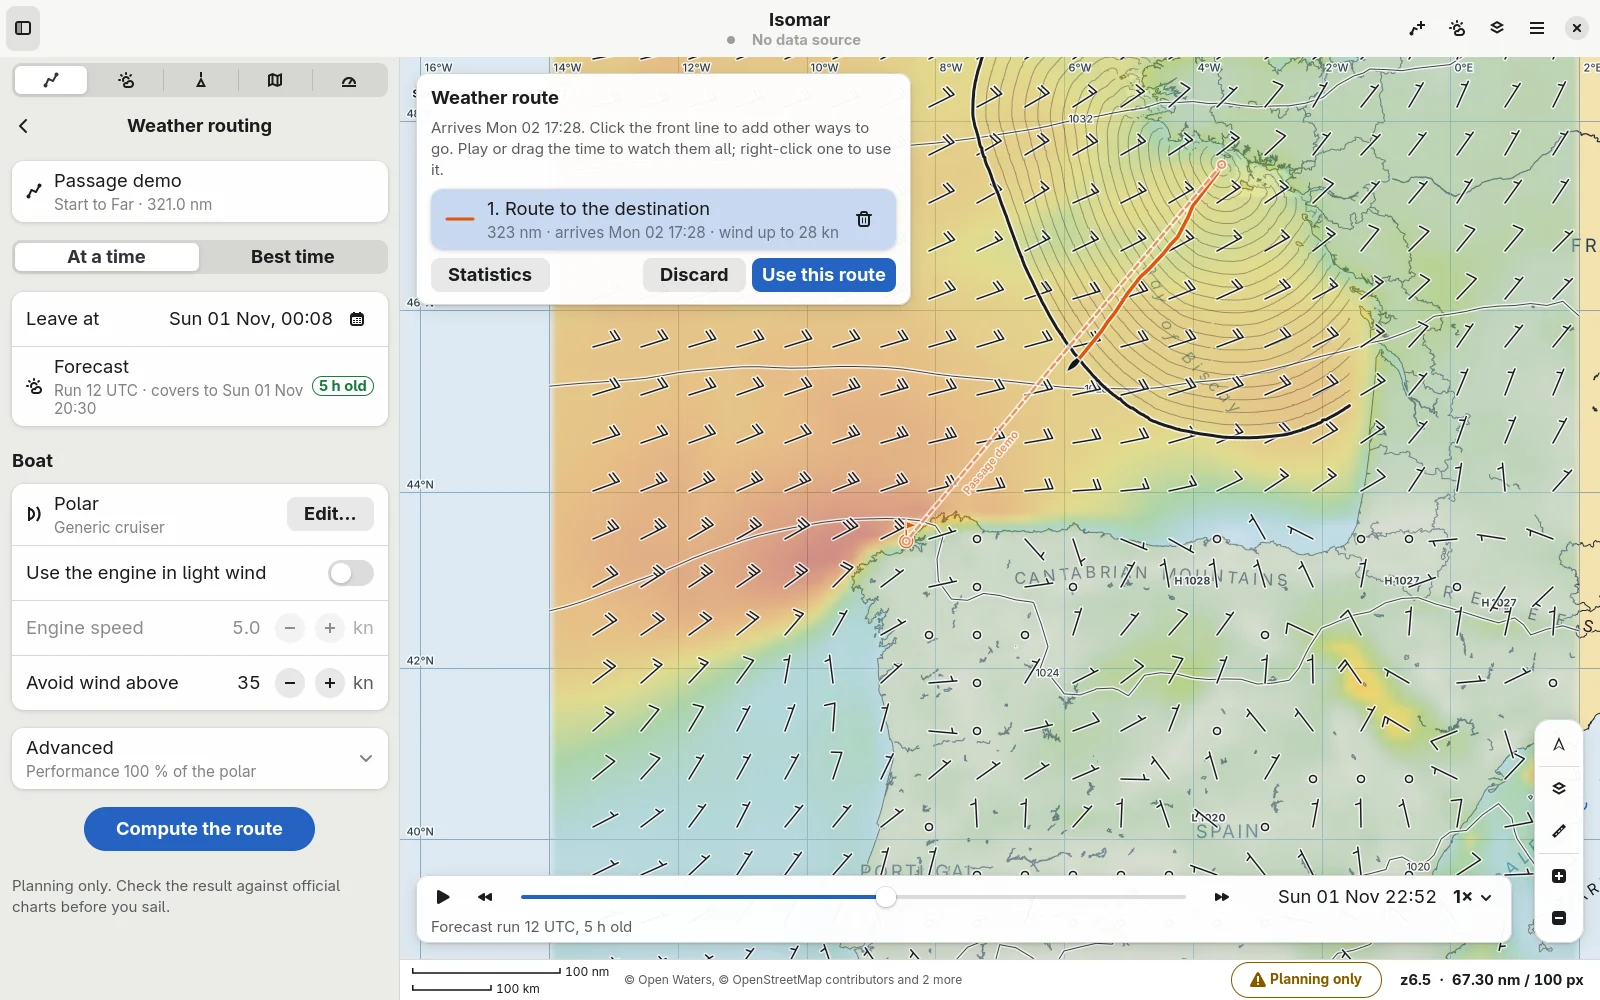
Task: Toggle the sidebar panel icon
Action: click(x=24, y=28)
